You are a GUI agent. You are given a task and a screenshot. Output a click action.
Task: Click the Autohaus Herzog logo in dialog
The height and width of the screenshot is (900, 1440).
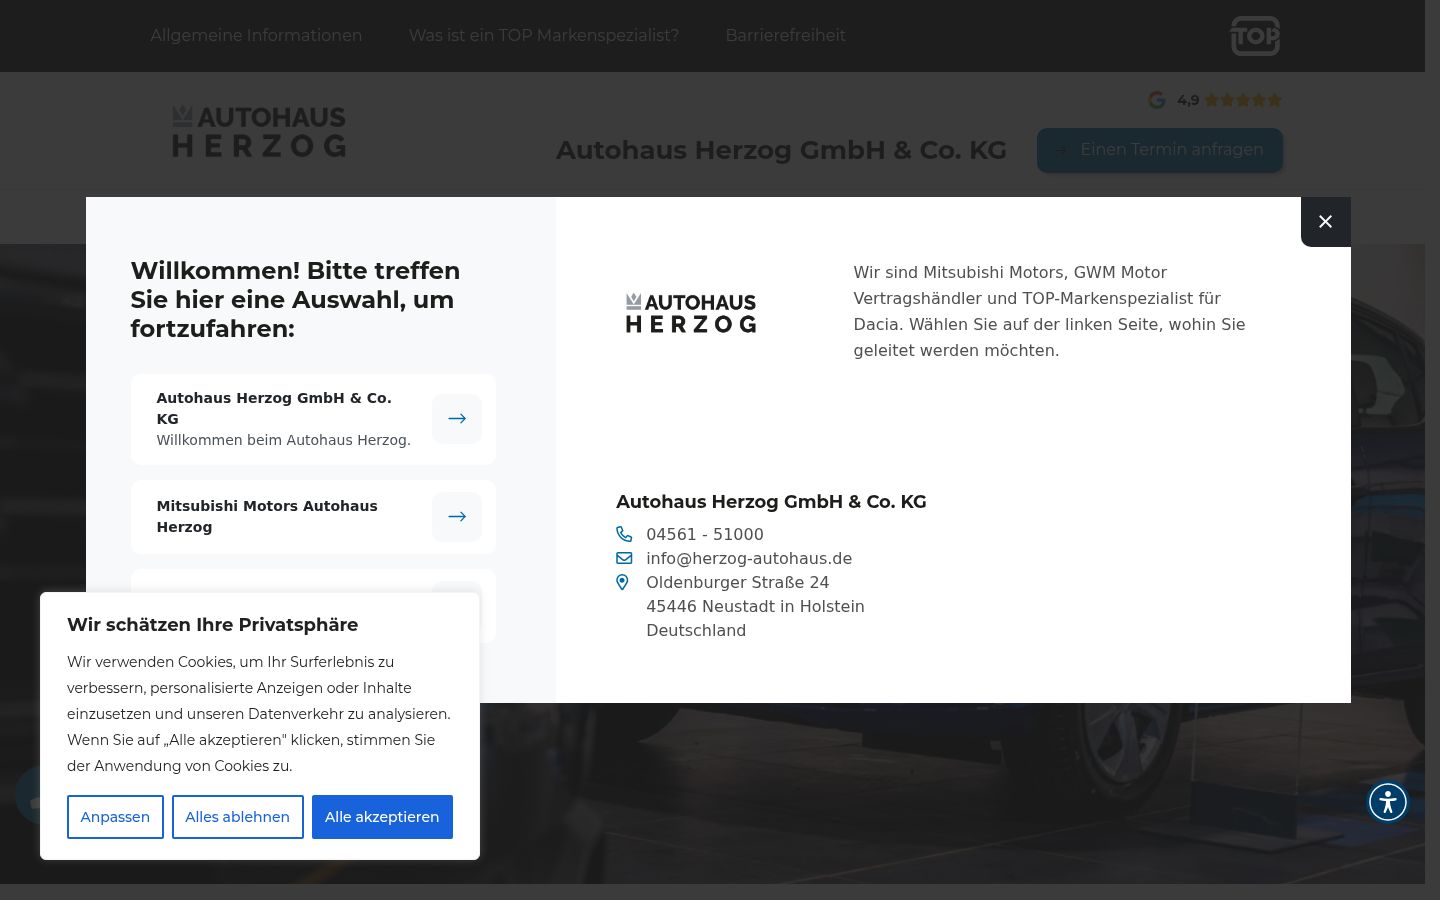(x=691, y=313)
